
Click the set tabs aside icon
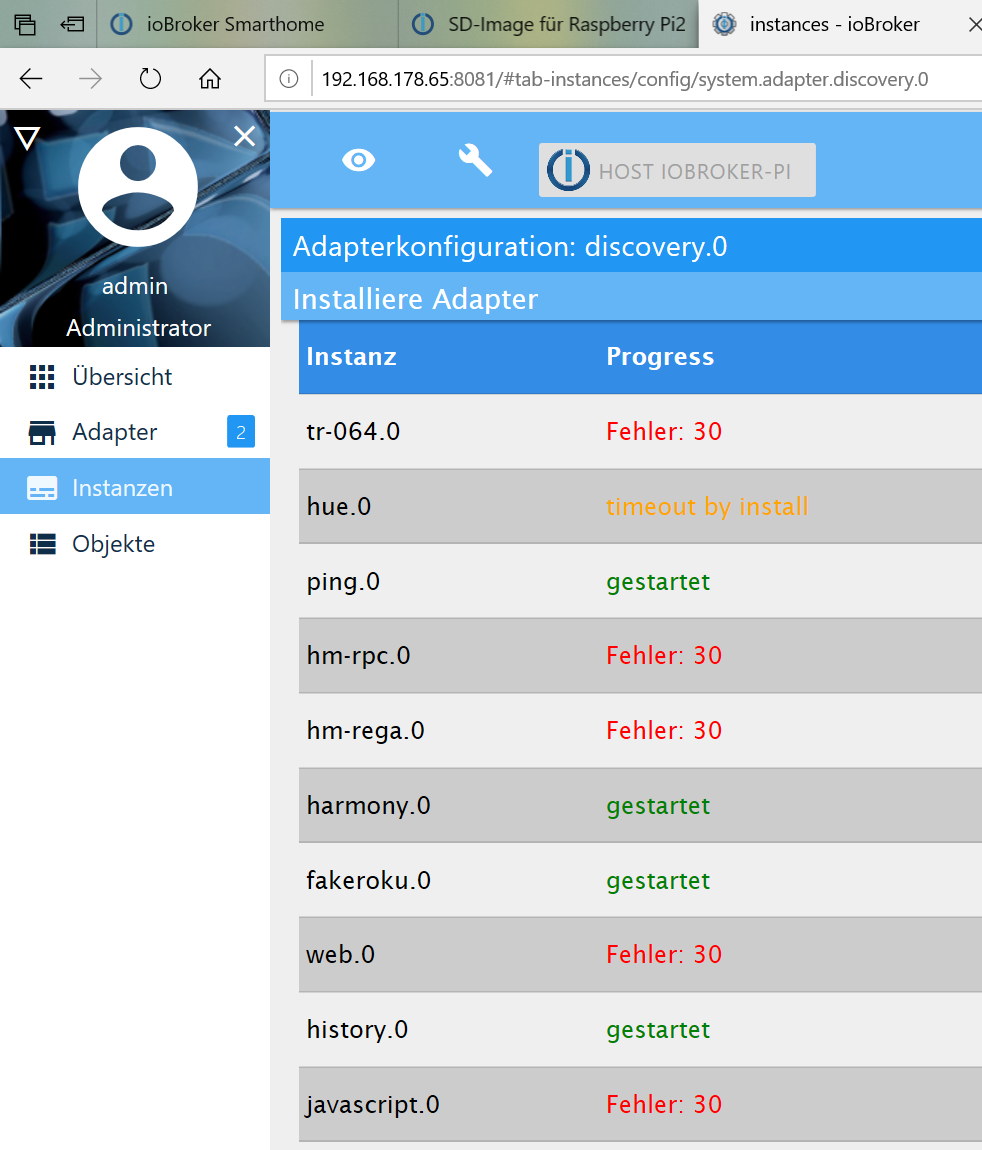[x=72, y=24]
